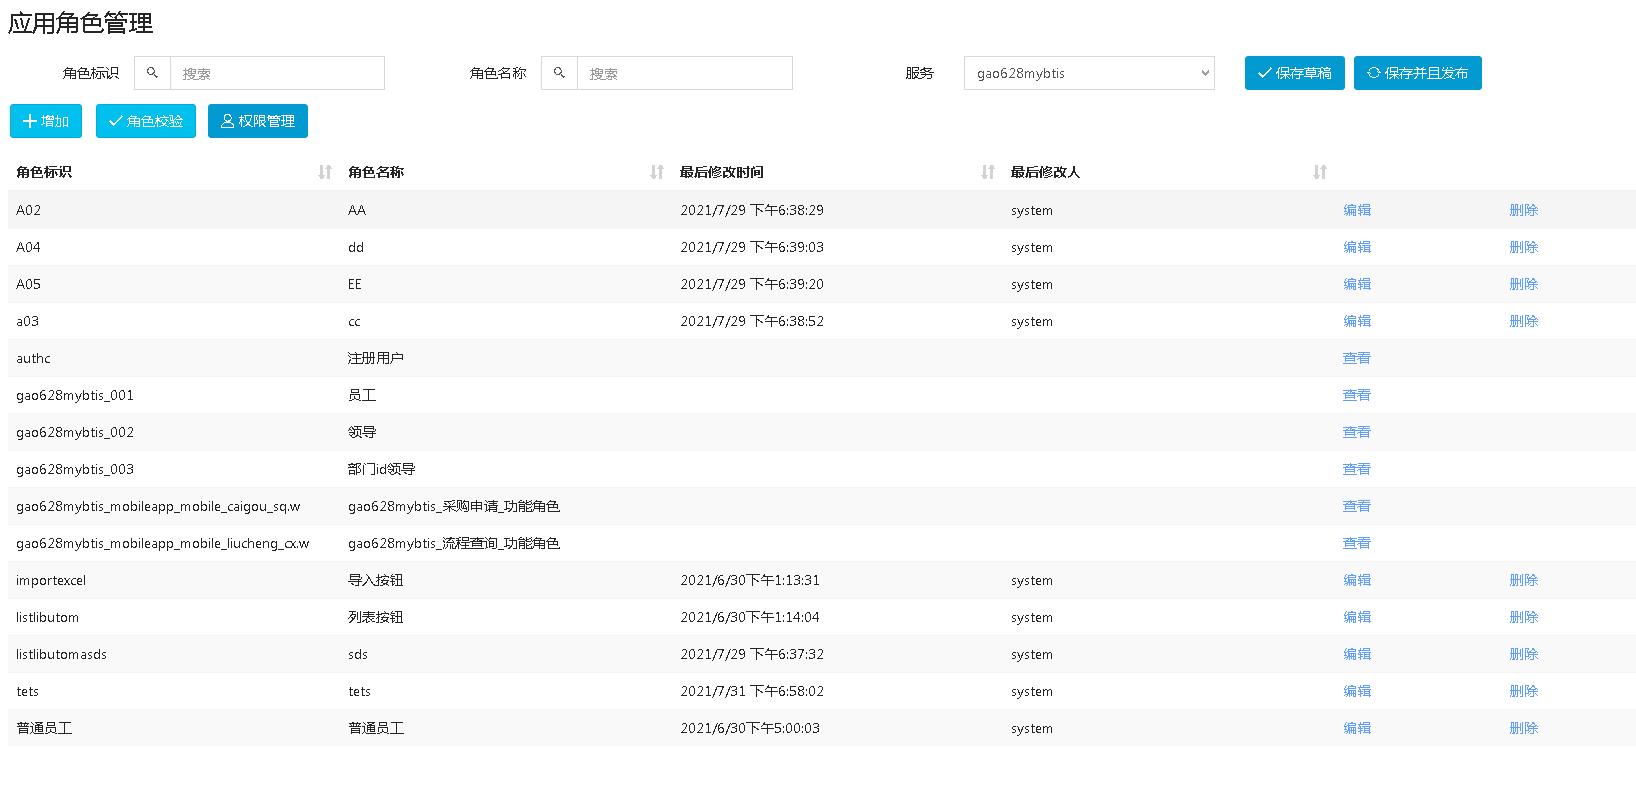Sort table by 角色标识 column arrows
Viewport: 1636px width, 797px height.
point(325,172)
